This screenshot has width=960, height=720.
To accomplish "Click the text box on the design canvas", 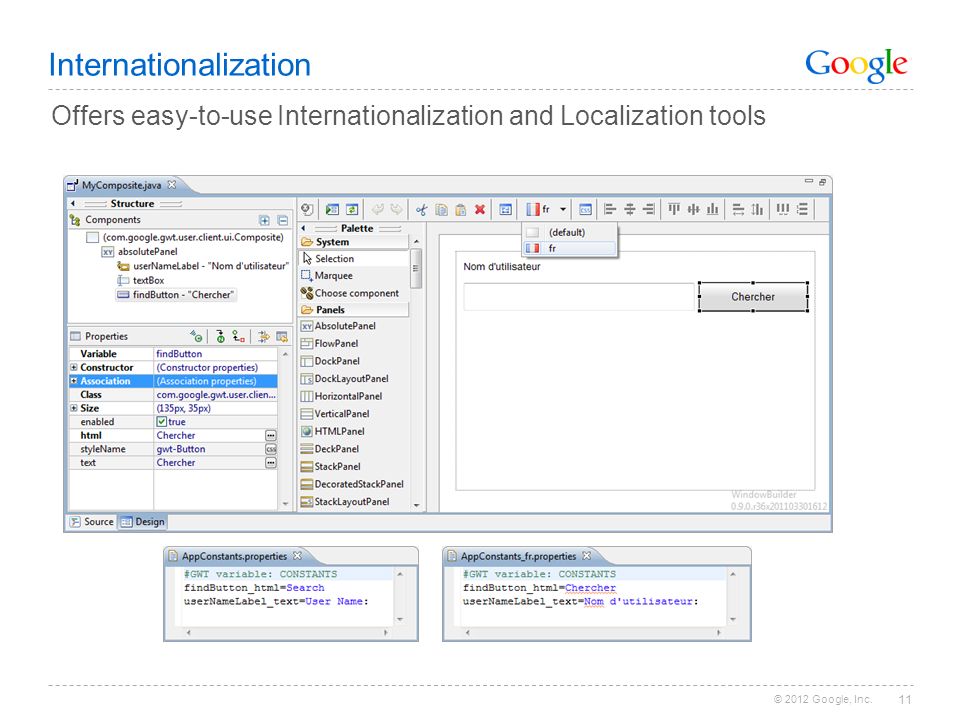I will coord(579,297).
